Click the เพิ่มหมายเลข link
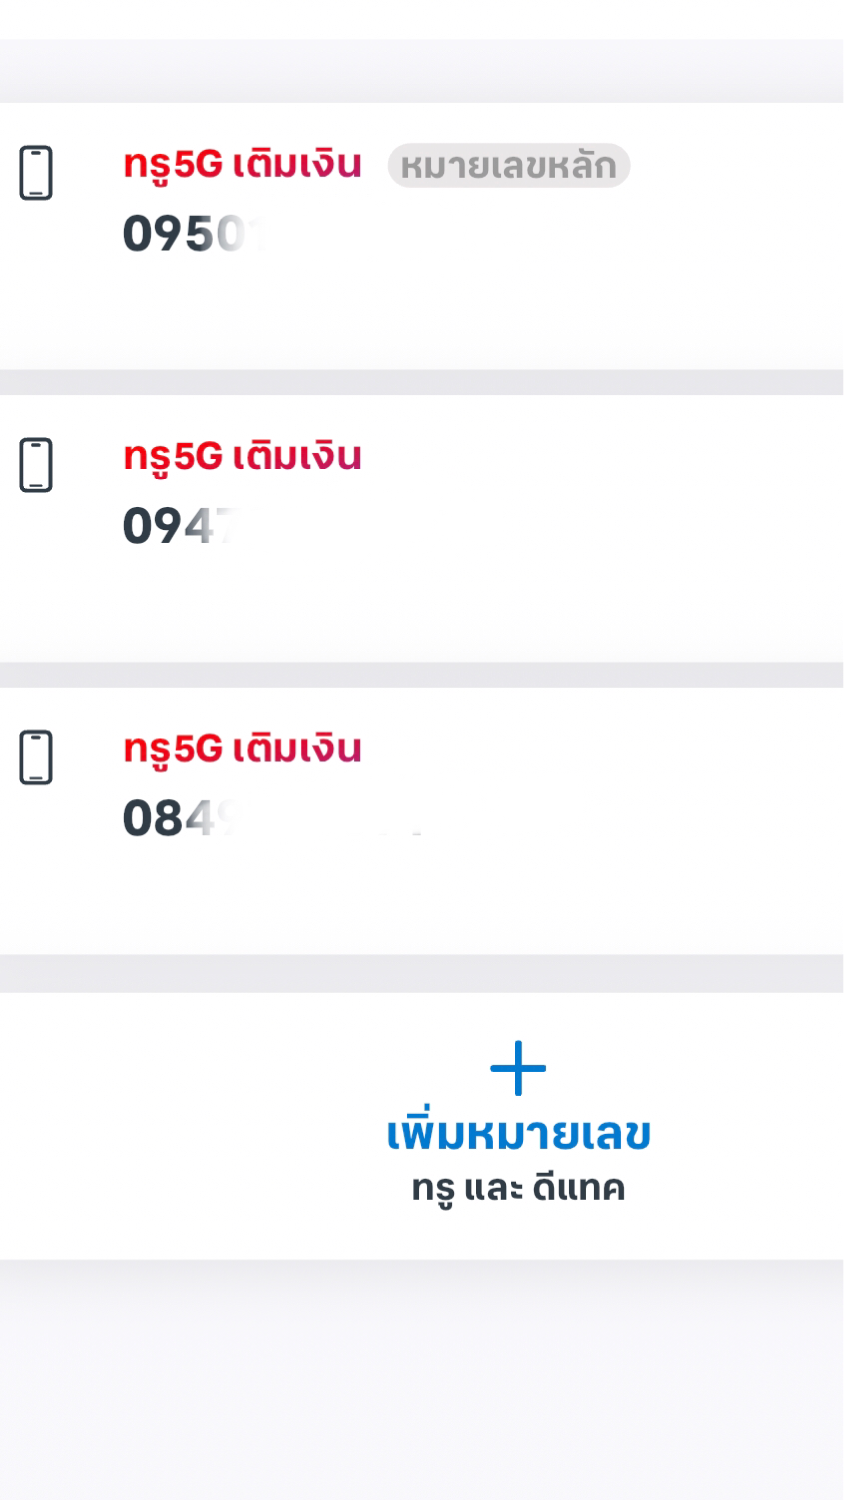Image resolution: width=844 pixels, height=1500 pixels. click(518, 1133)
